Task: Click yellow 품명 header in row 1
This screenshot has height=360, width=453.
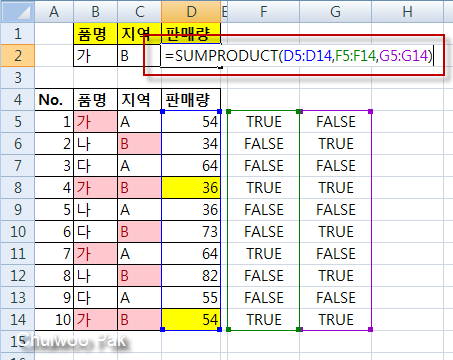Action: click(x=95, y=34)
